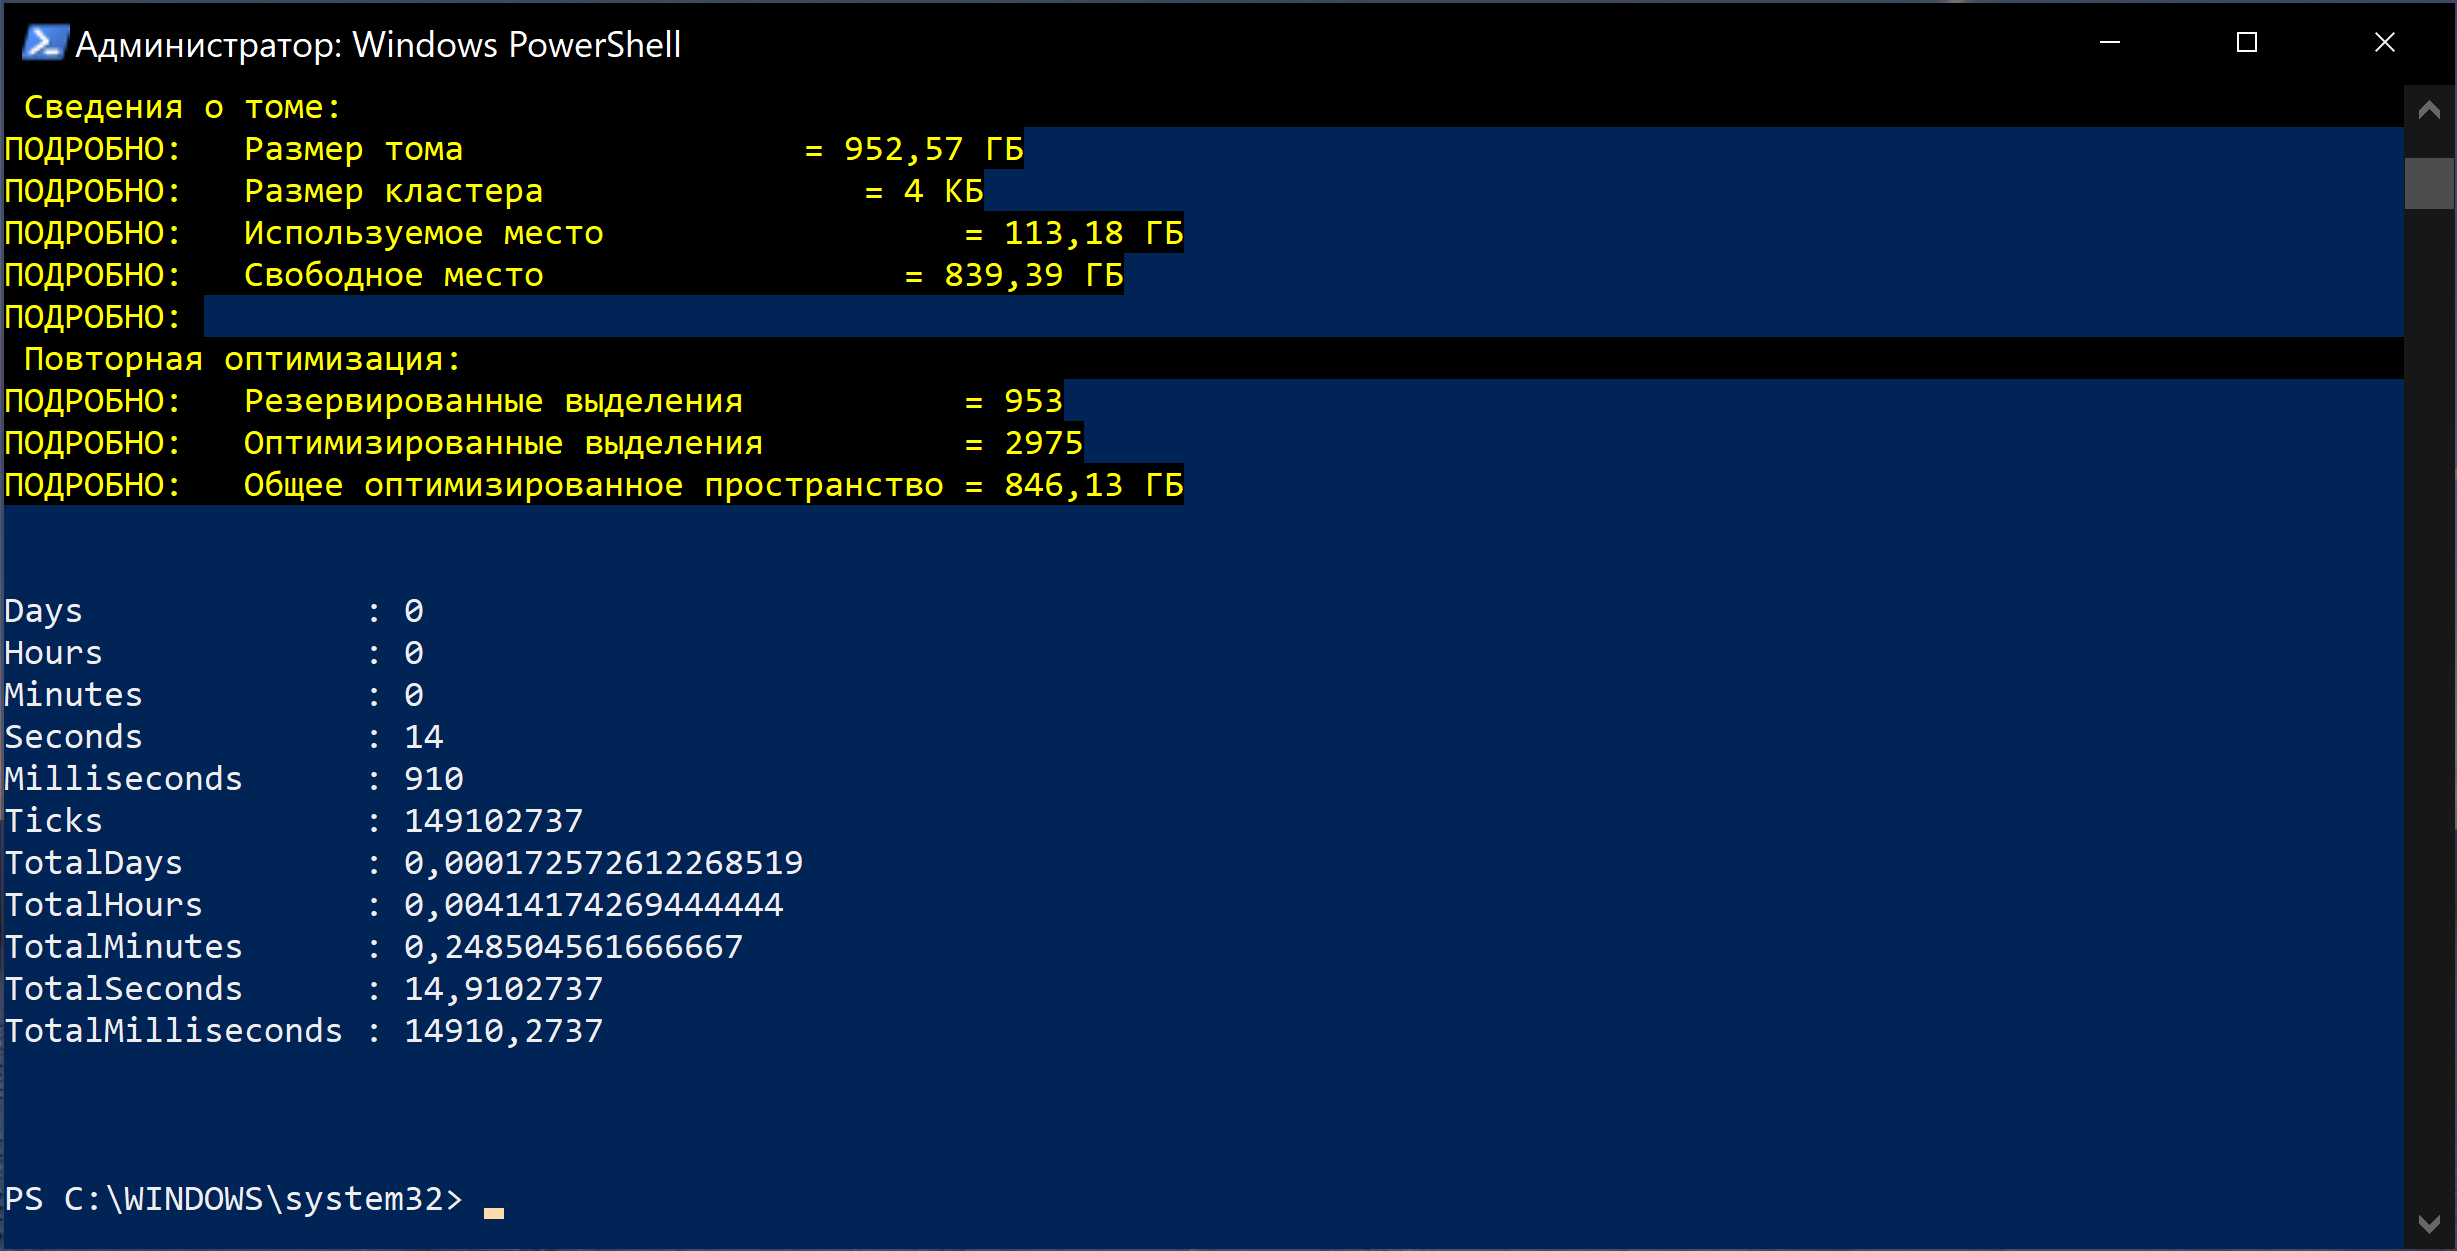Click the Размер кластера line
Screen dimensions: 2457x1251
pyautogui.click(x=494, y=191)
